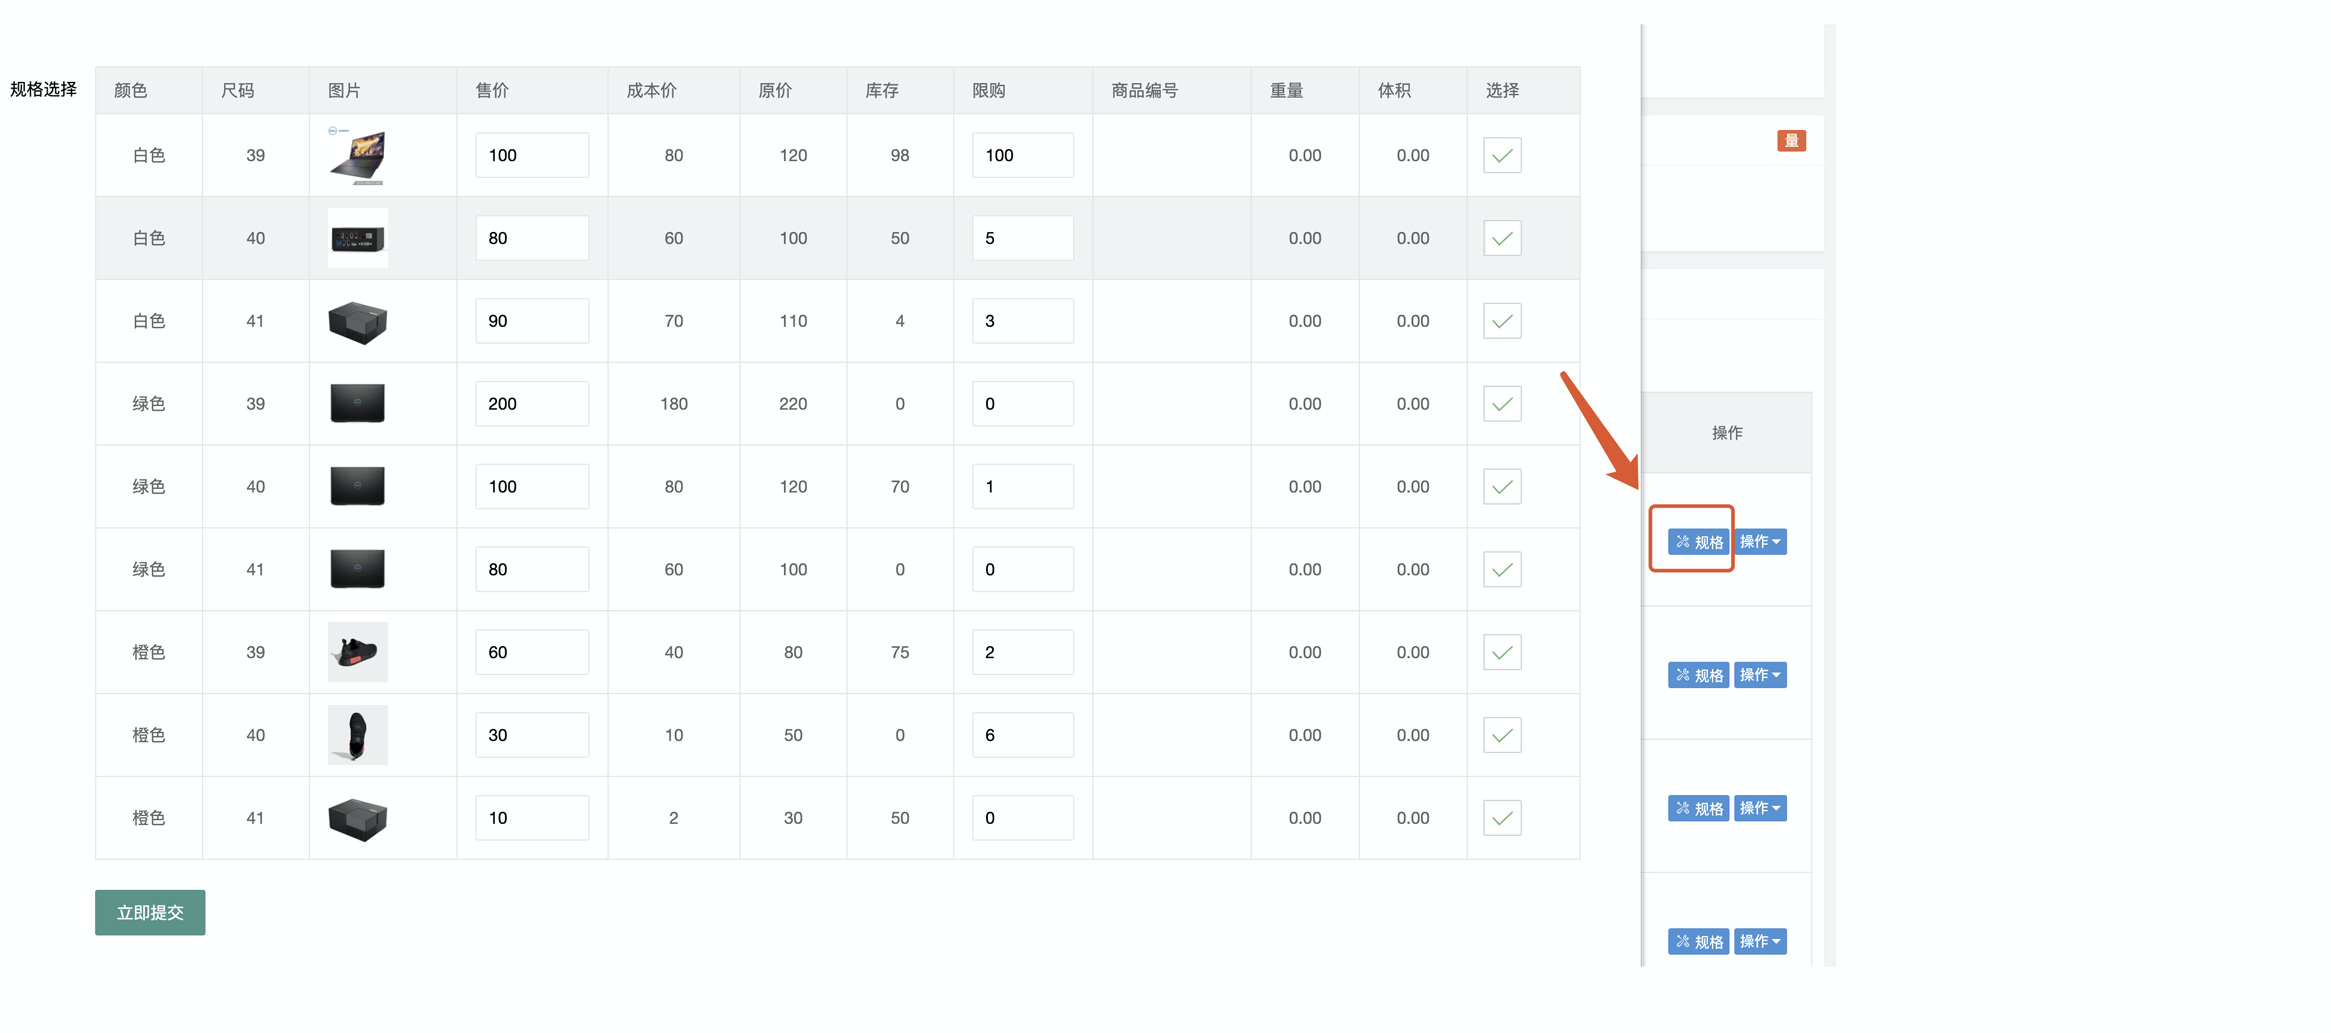Toggle the checkbox for 橙色 size 41
Image resolution: width=2331 pixels, height=1033 pixels.
click(1501, 818)
